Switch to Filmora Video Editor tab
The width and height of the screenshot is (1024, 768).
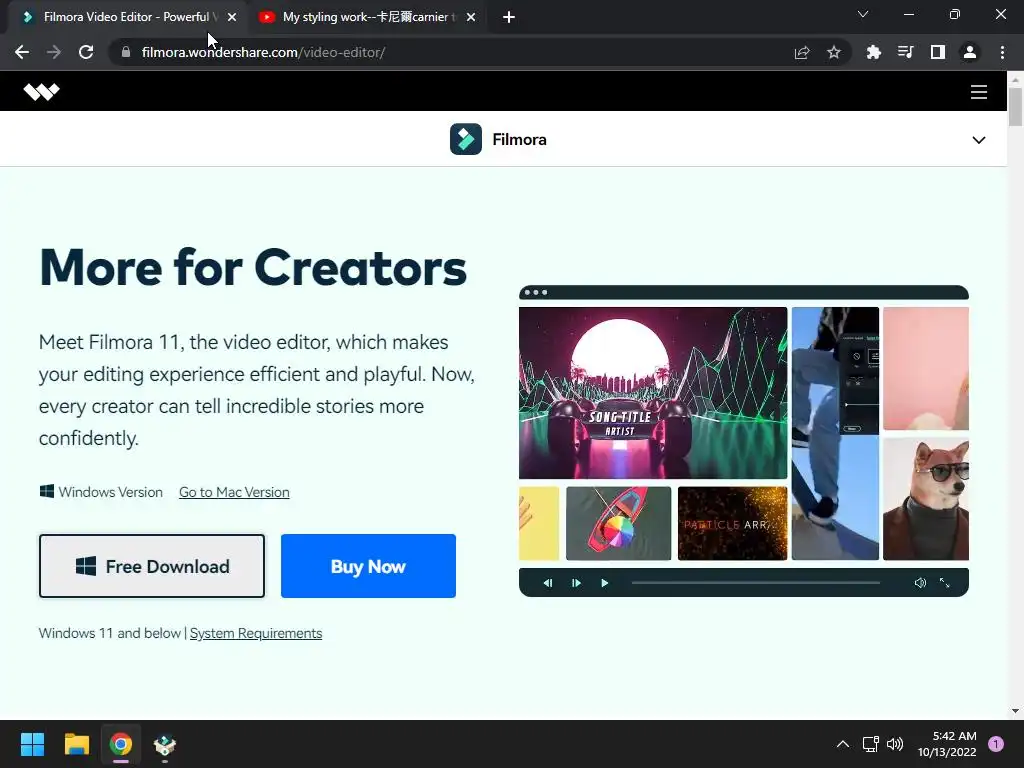tap(125, 17)
